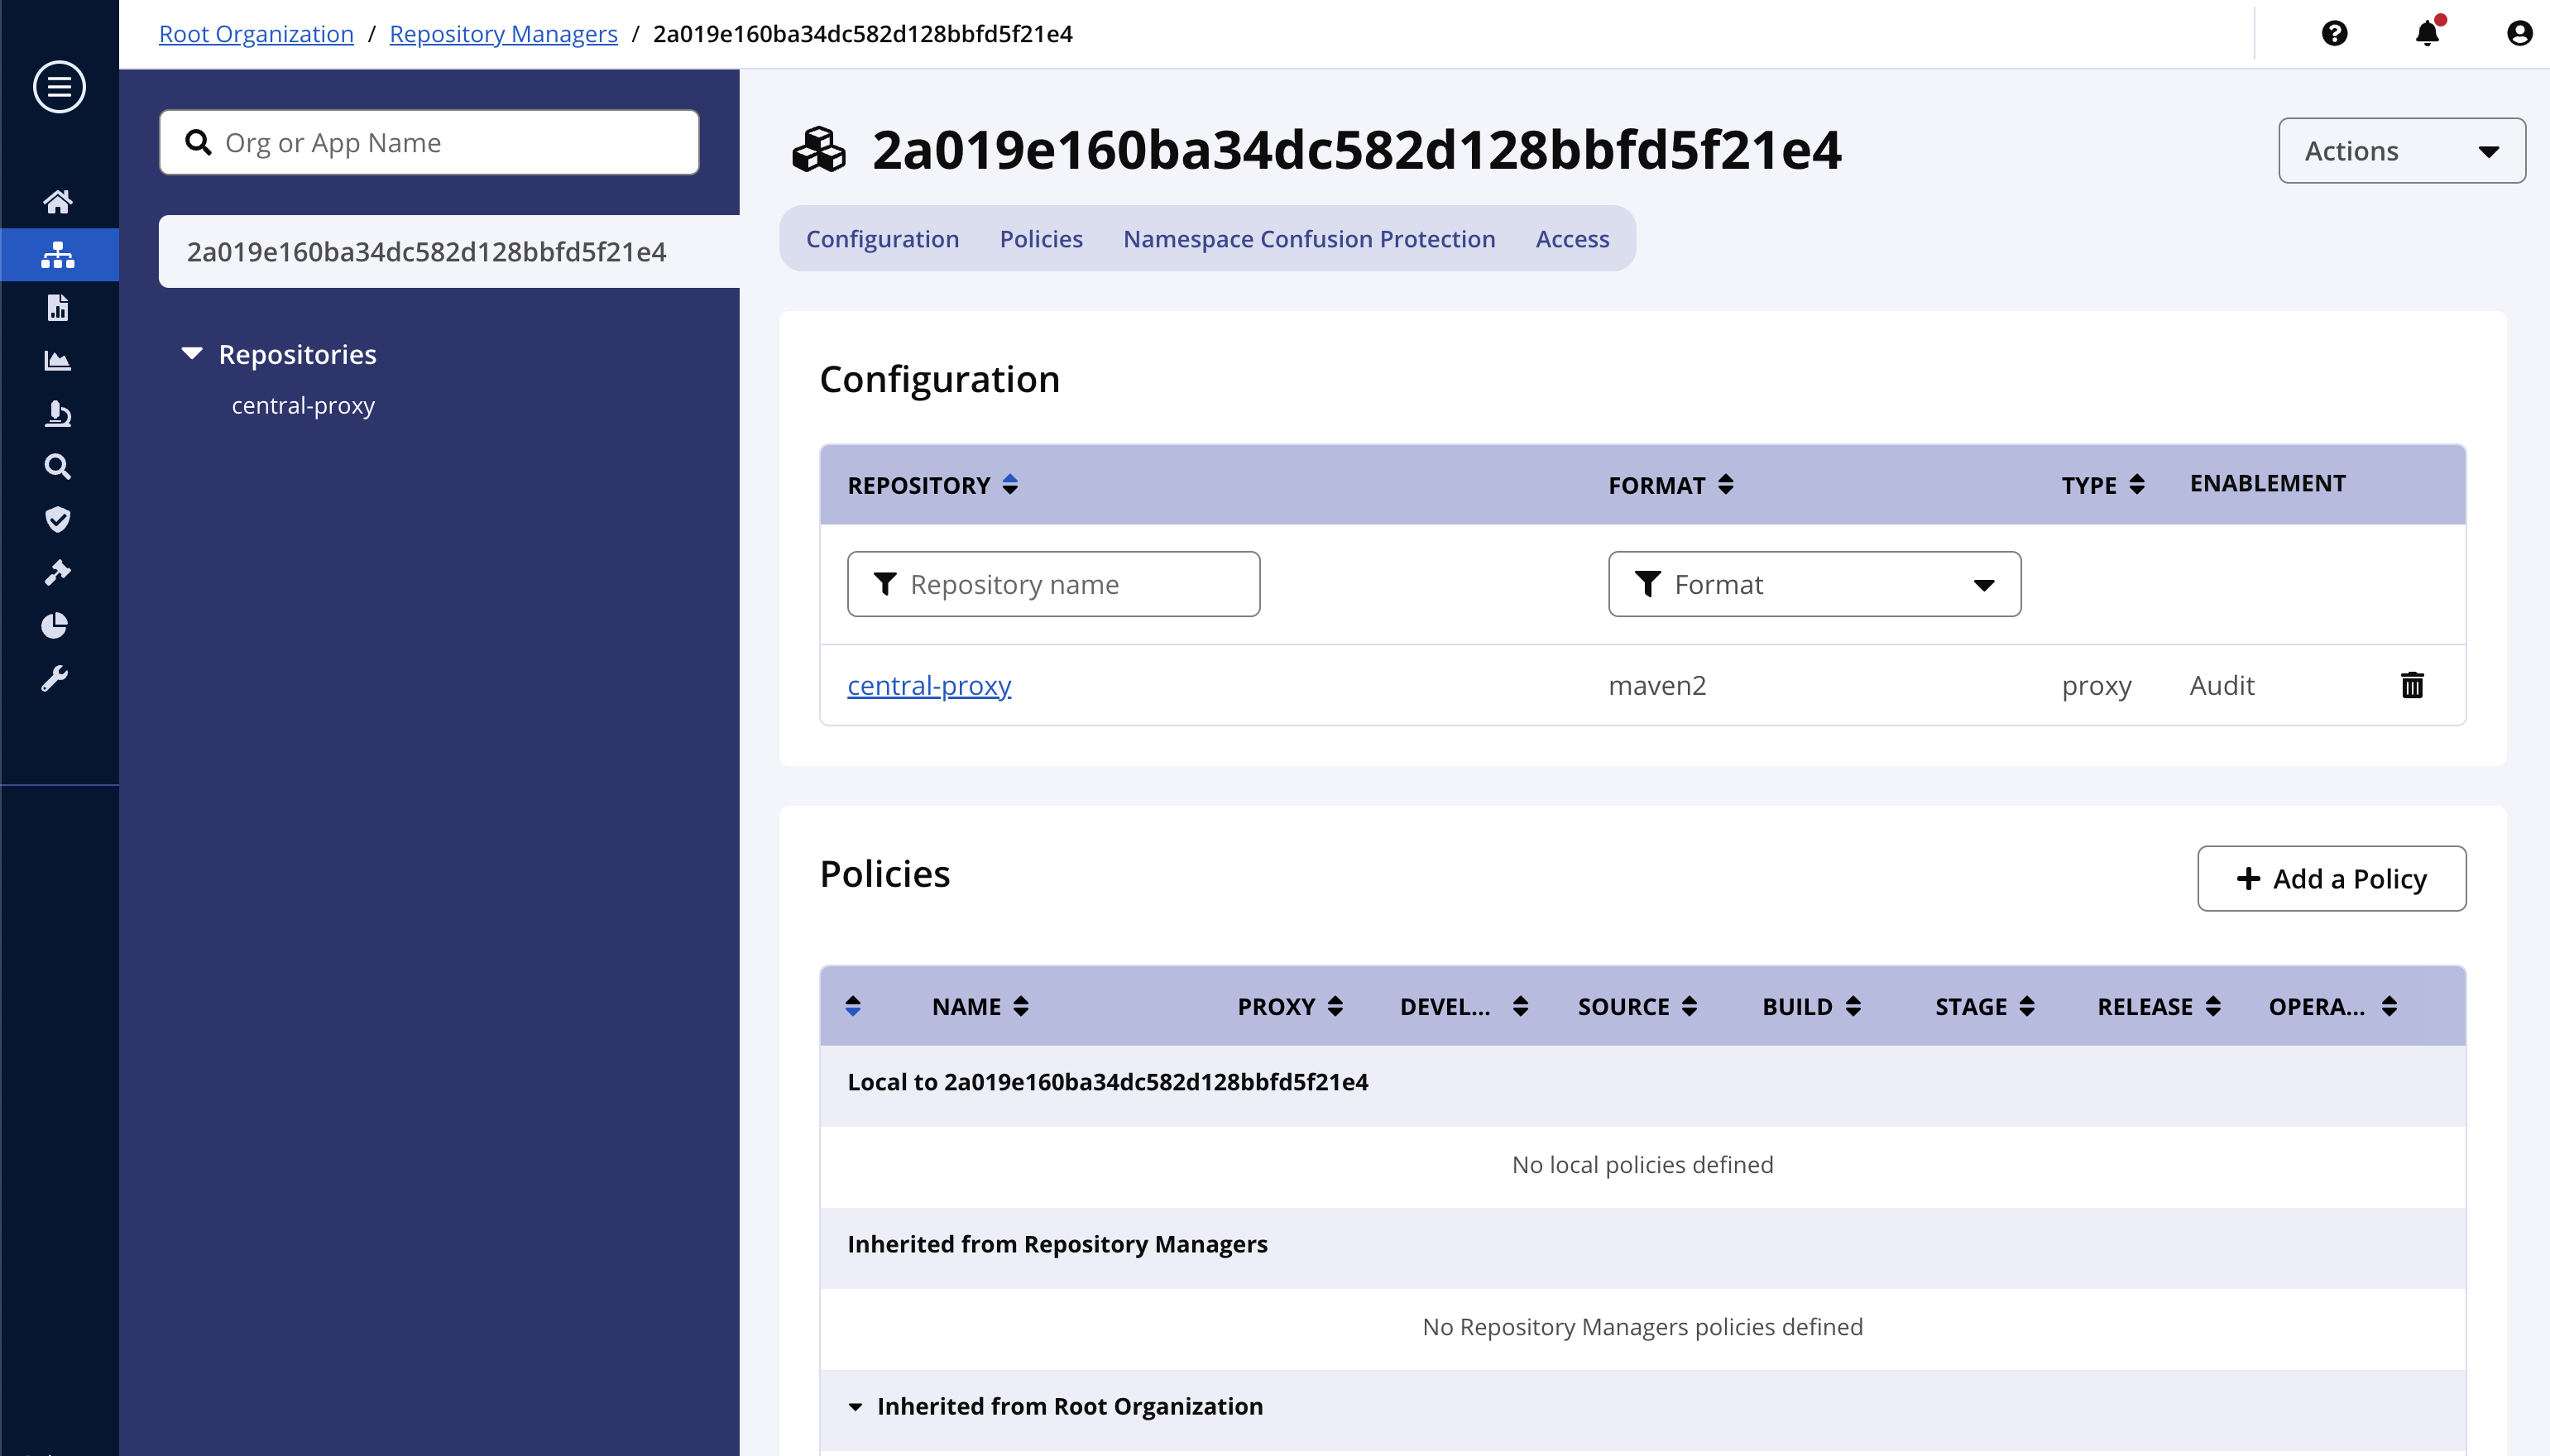Open the Actions dropdown menu
Viewport: 2550px width, 1456px height.
pos(2402,151)
